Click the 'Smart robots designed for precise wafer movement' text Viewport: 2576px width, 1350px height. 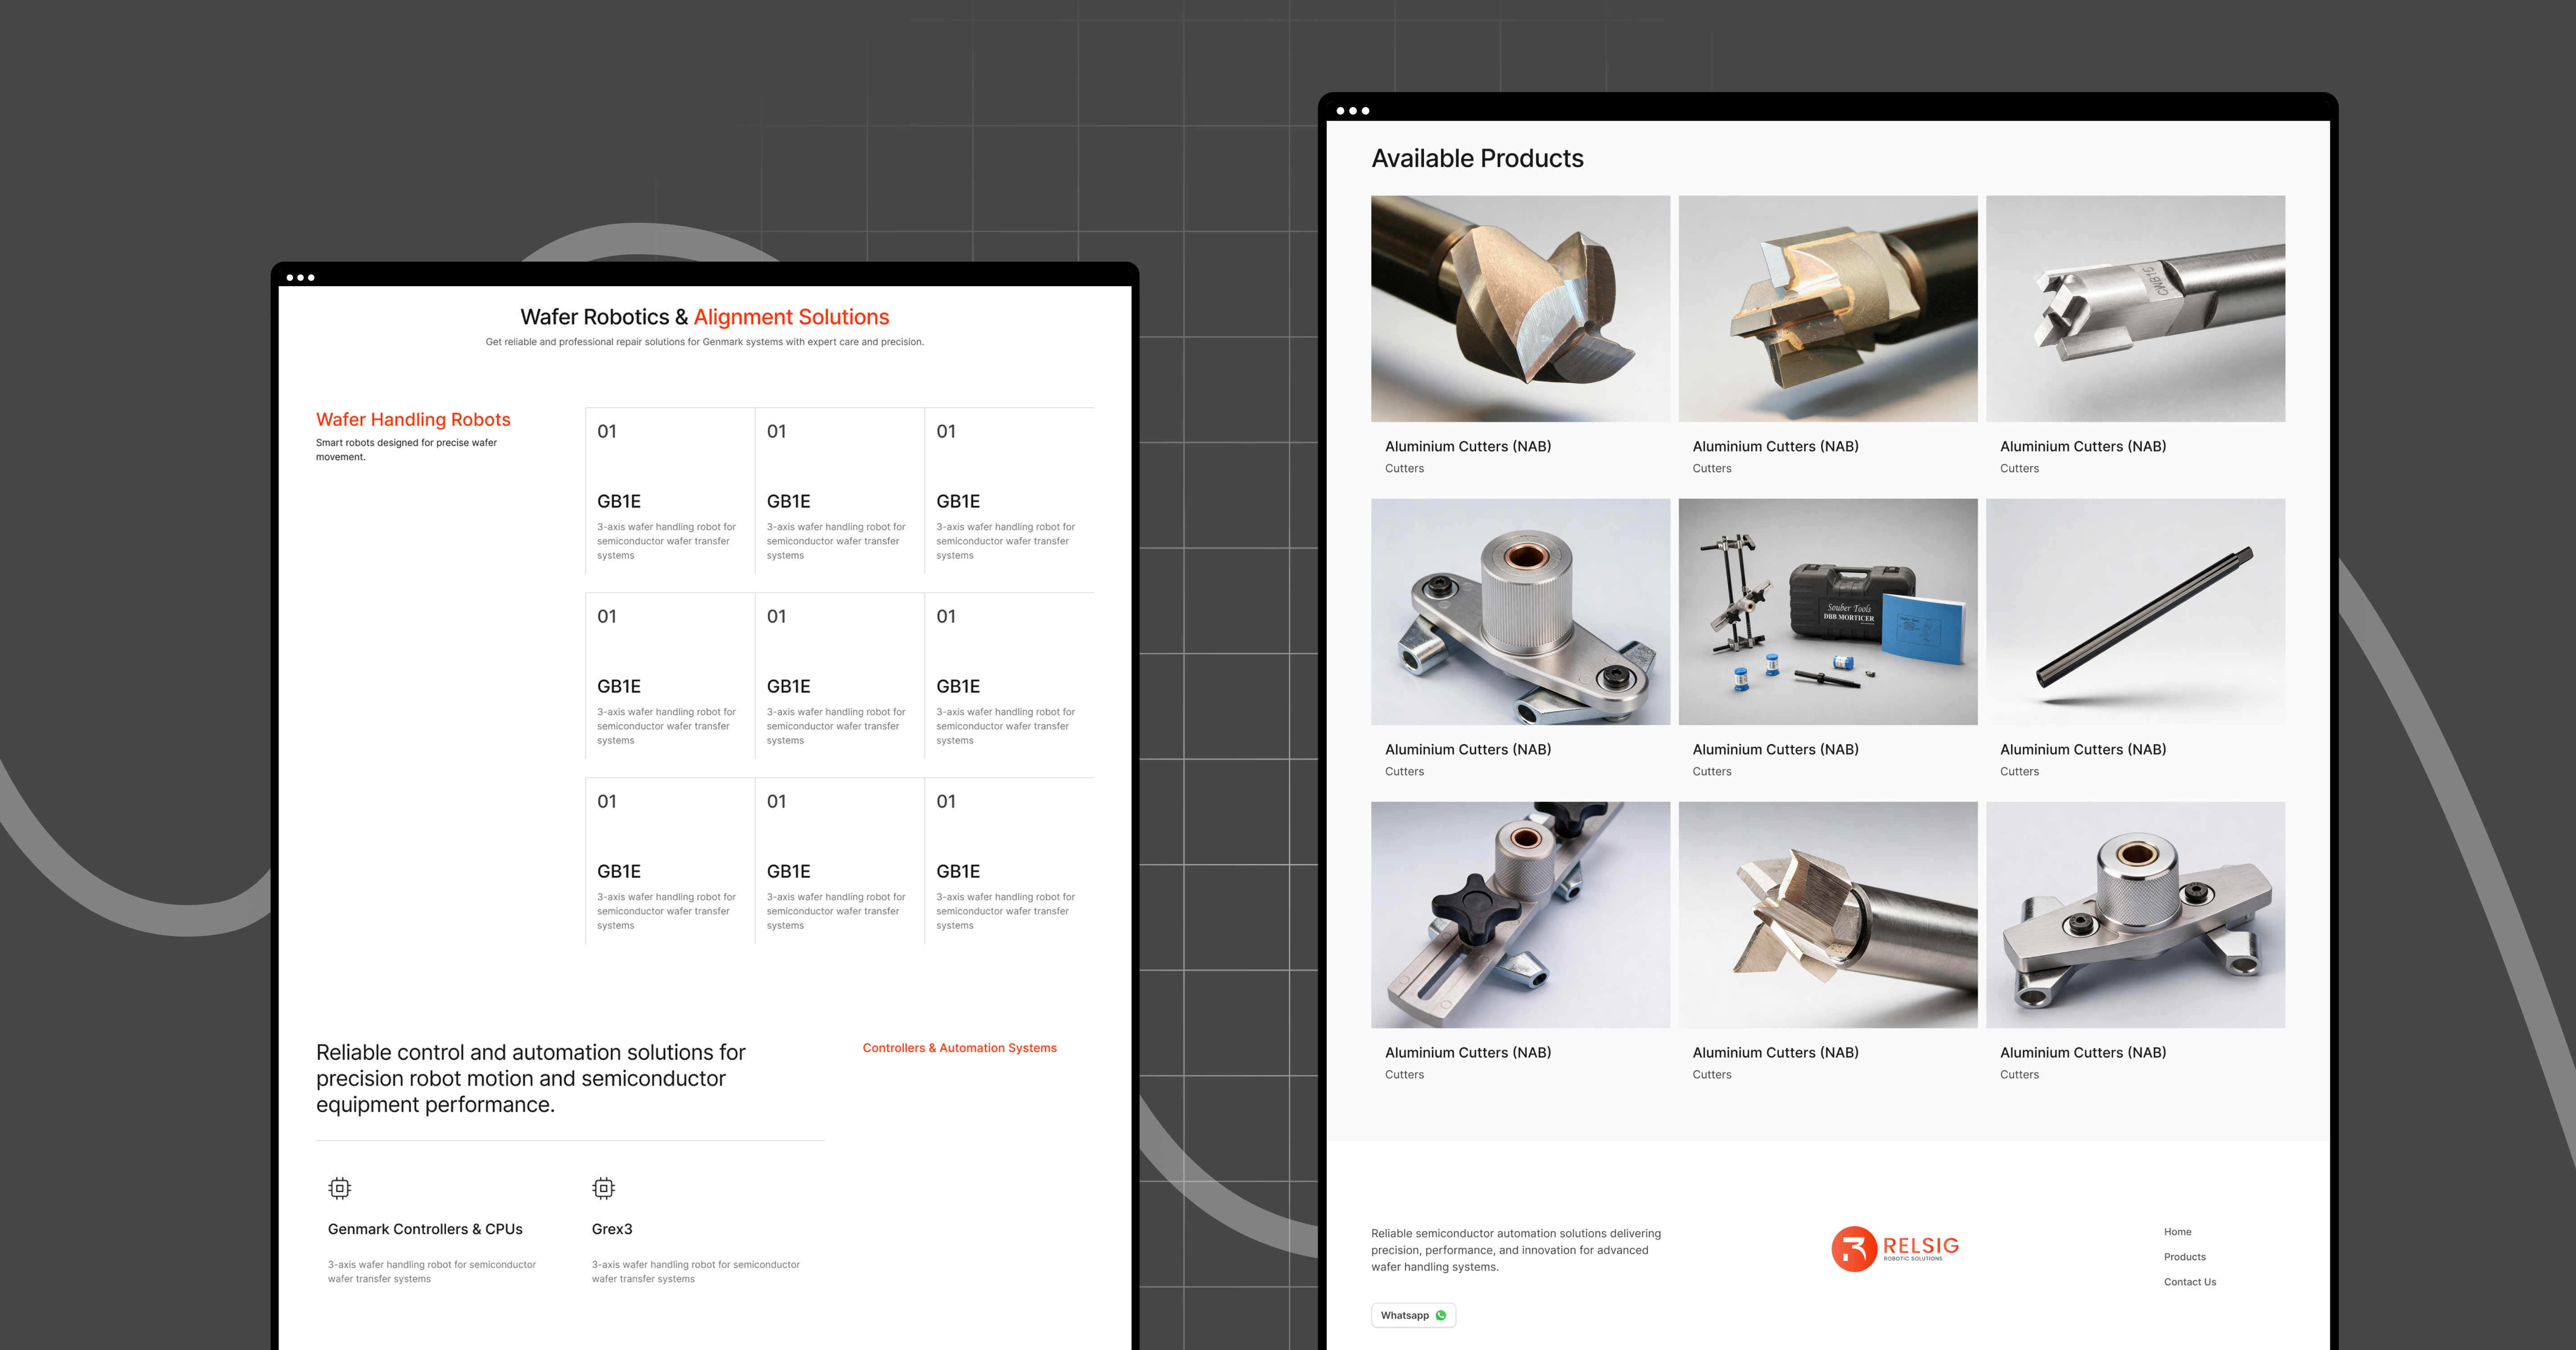(x=406, y=450)
